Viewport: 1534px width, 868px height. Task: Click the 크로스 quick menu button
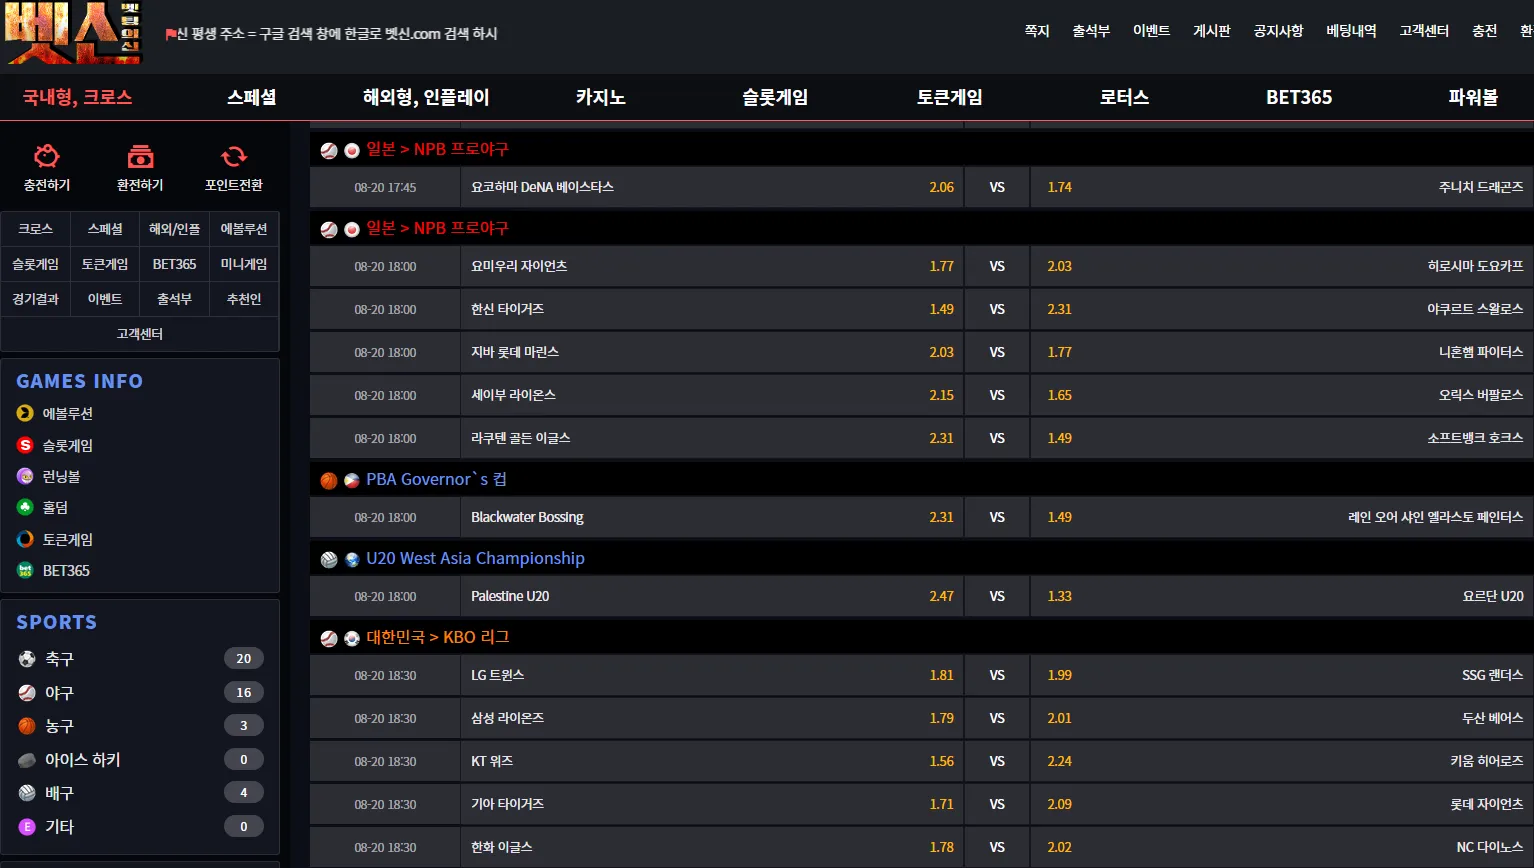tap(36, 229)
